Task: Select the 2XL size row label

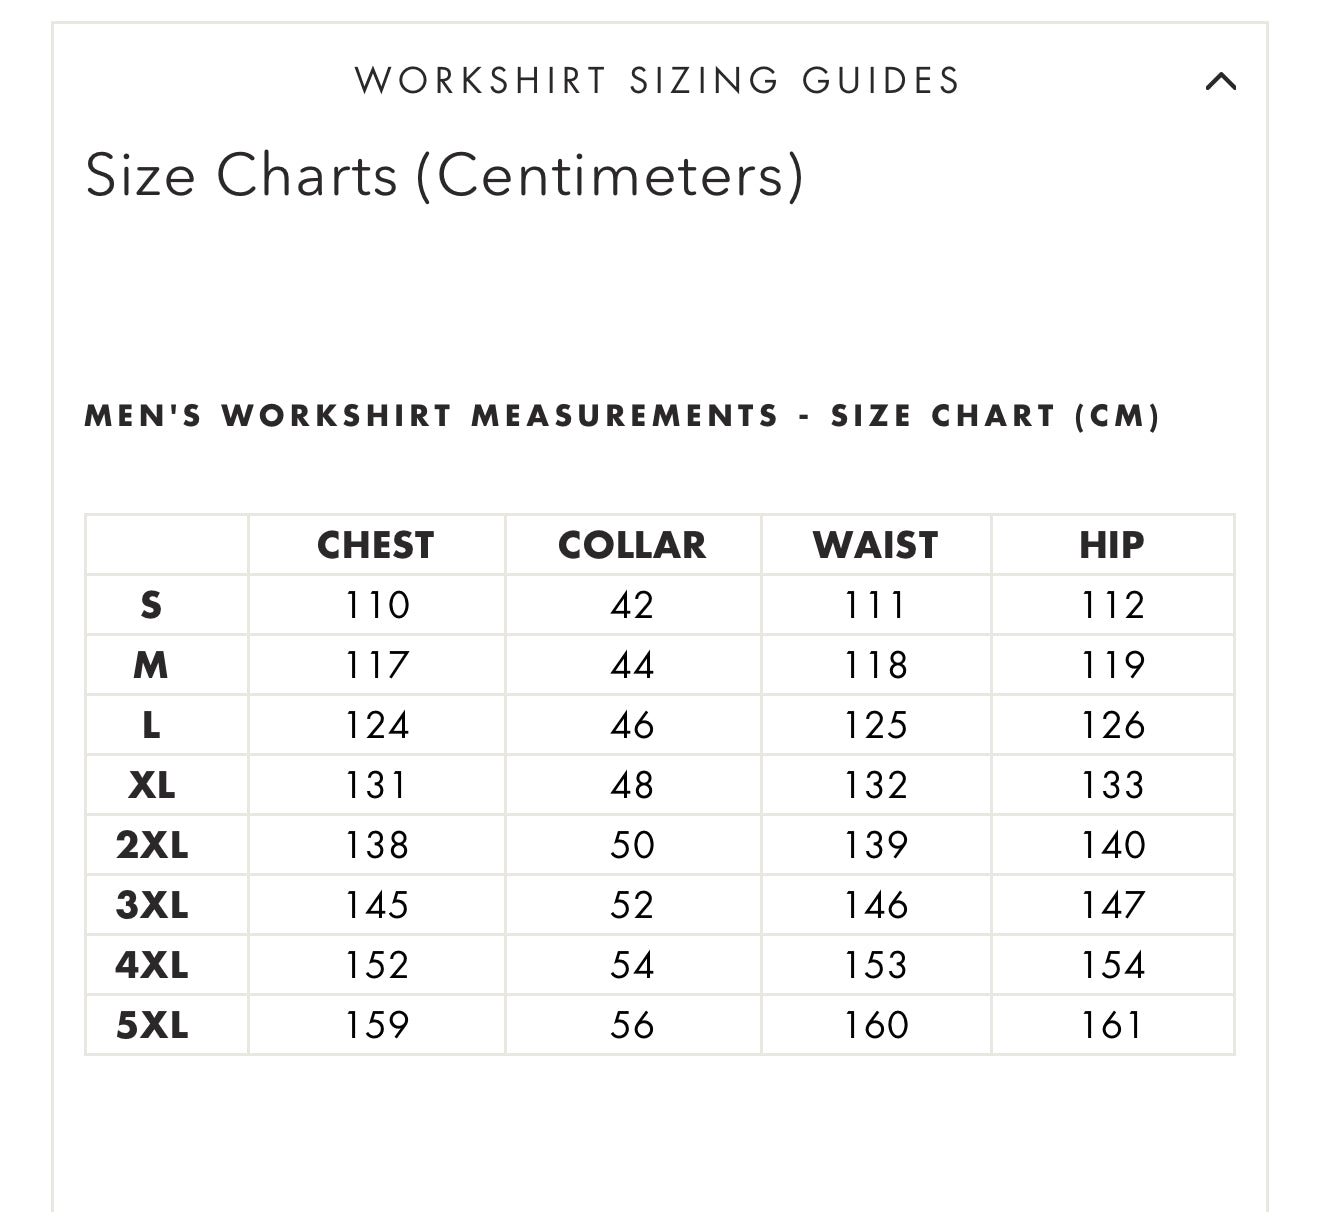Action: tap(152, 845)
